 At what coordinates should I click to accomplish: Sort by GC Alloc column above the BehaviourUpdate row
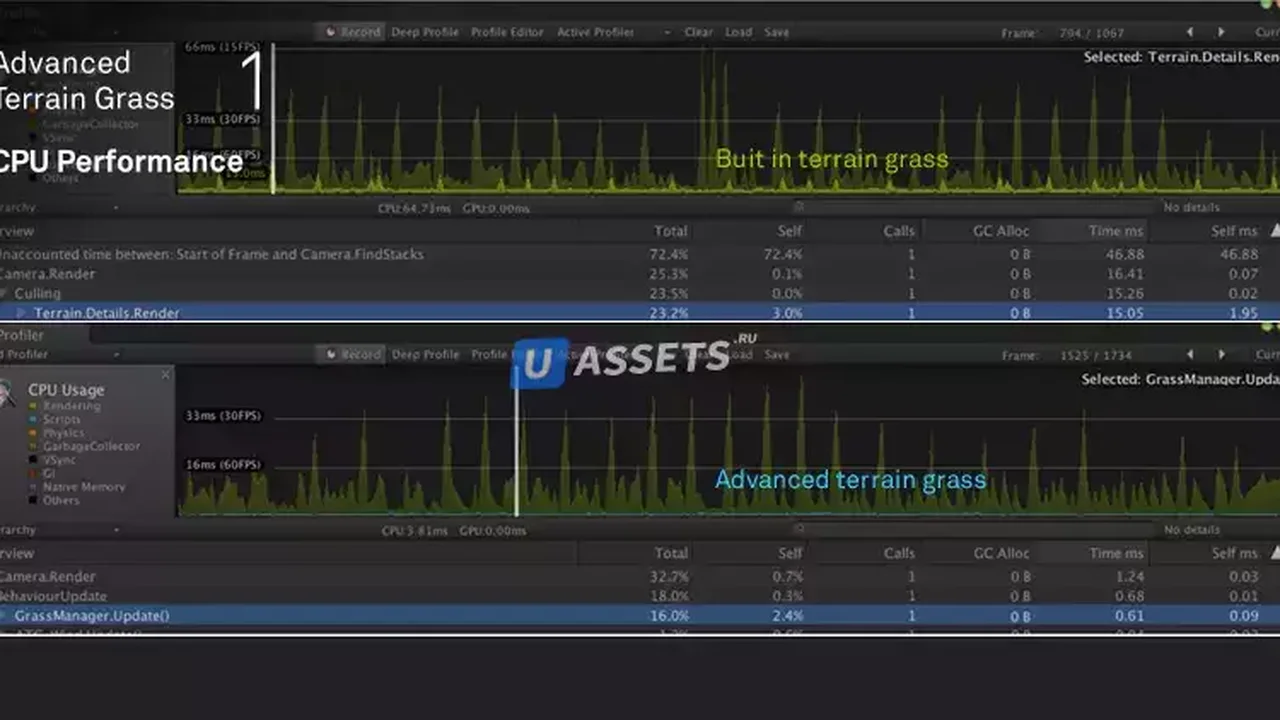(1001, 553)
